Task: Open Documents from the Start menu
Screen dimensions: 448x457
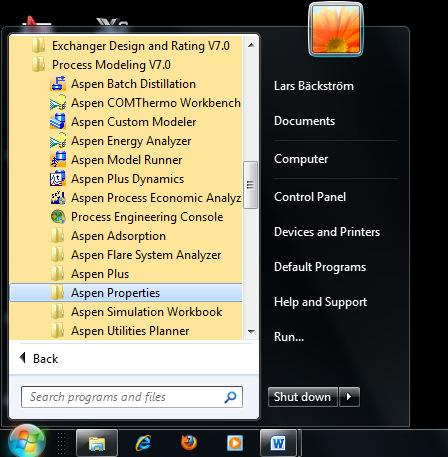Action: pyautogui.click(x=304, y=121)
